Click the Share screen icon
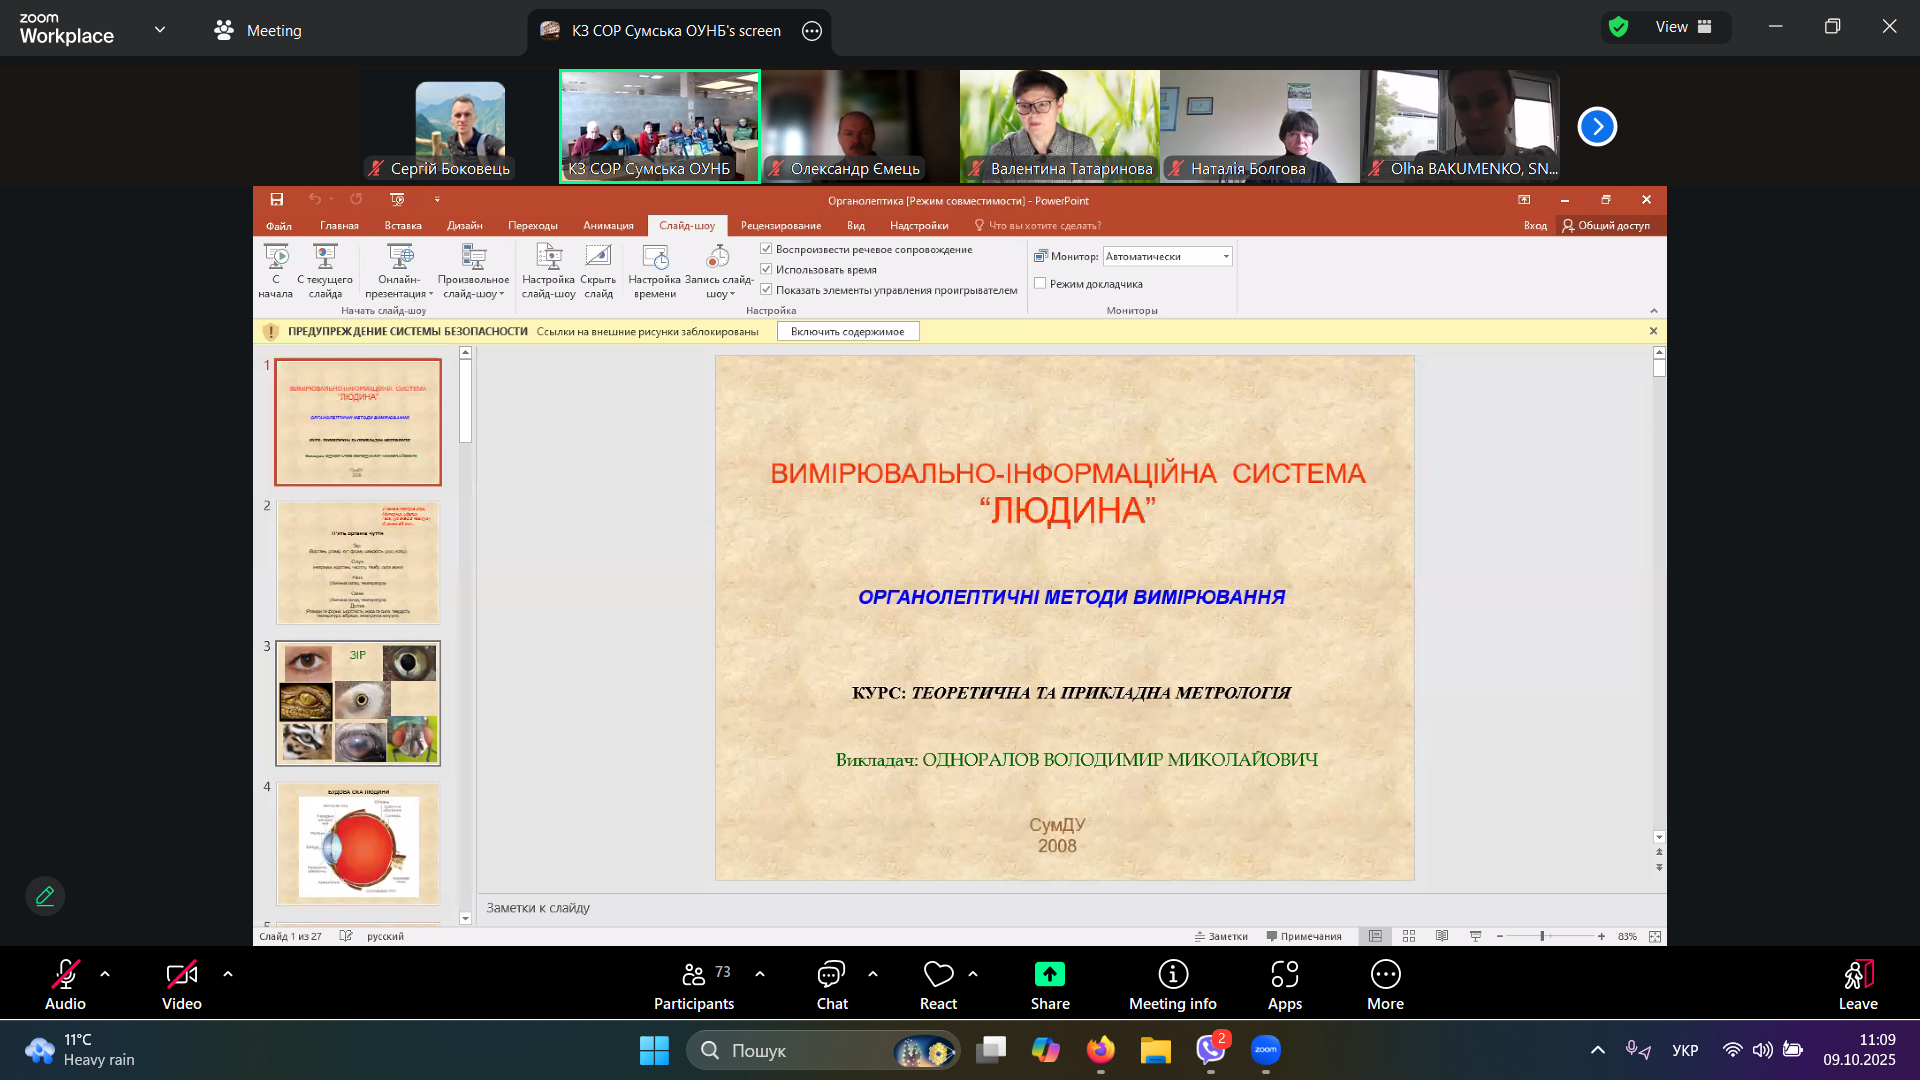Image resolution: width=1920 pixels, height=1080 pixels. pyautogui.click(x=1049, y=974)
